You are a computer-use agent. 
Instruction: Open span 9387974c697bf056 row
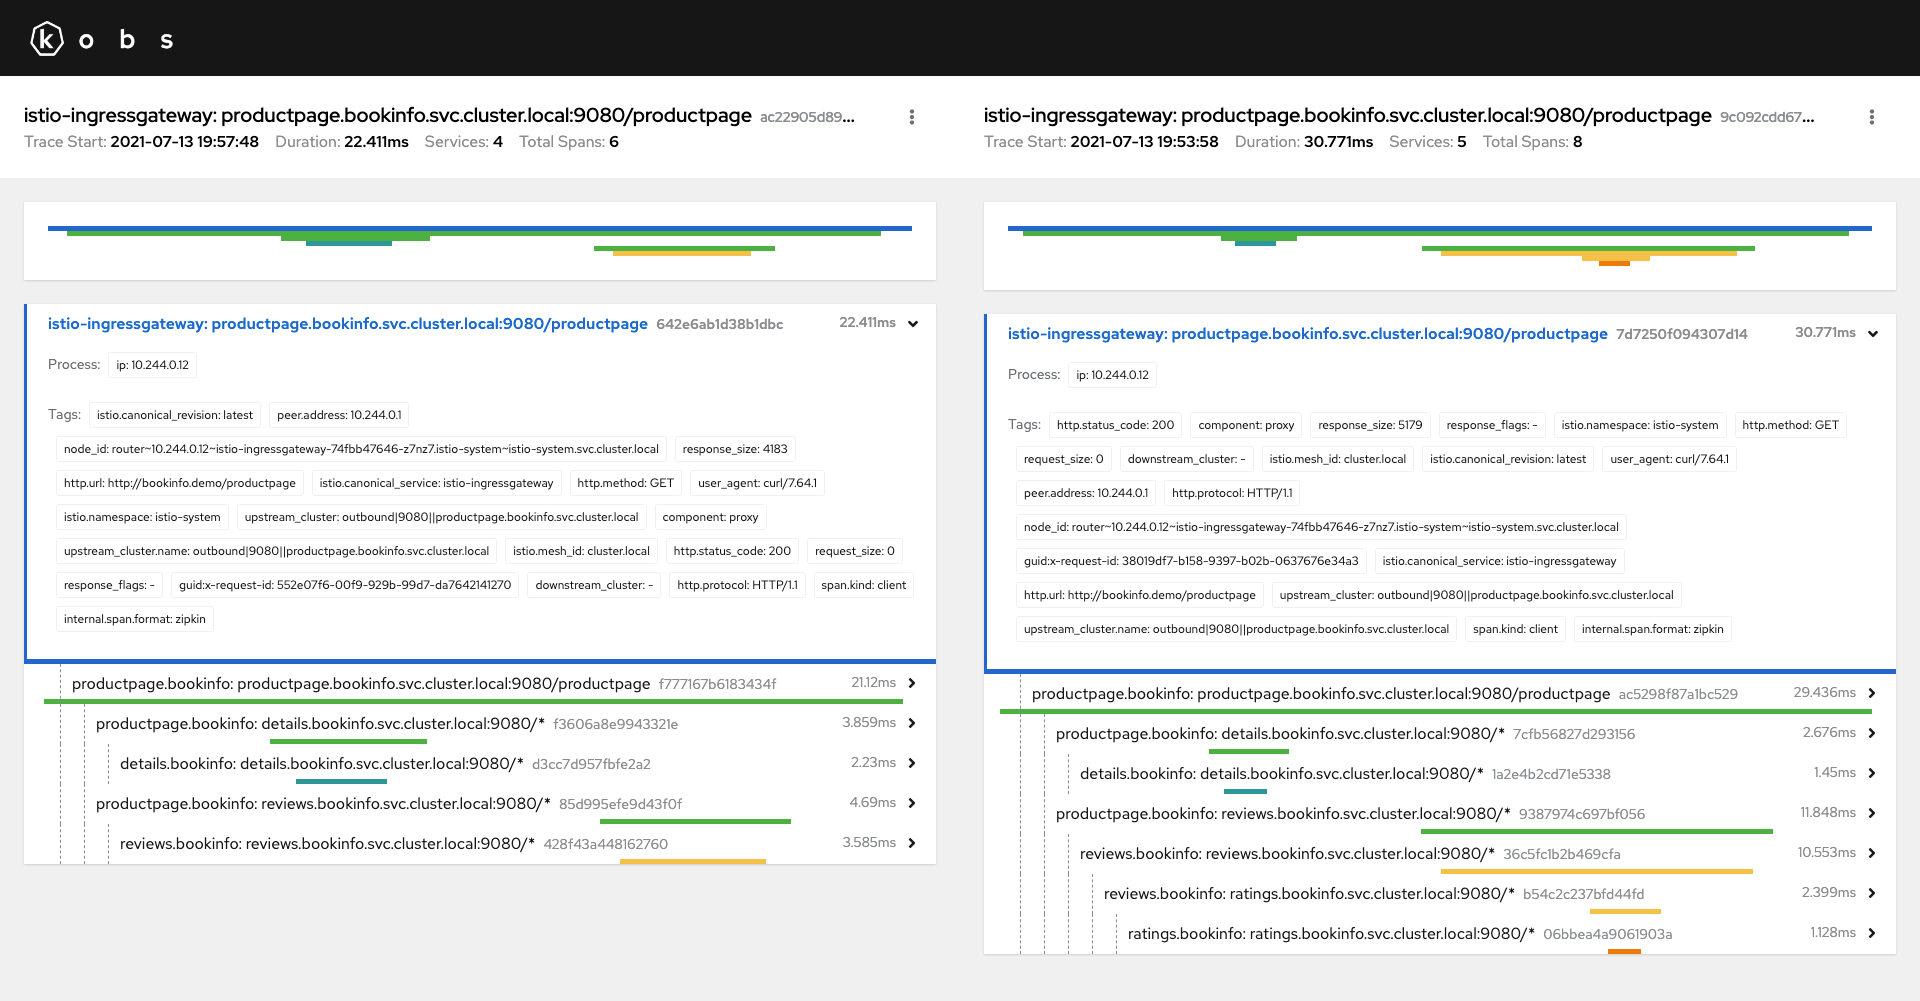click(x=1440, y=813)
